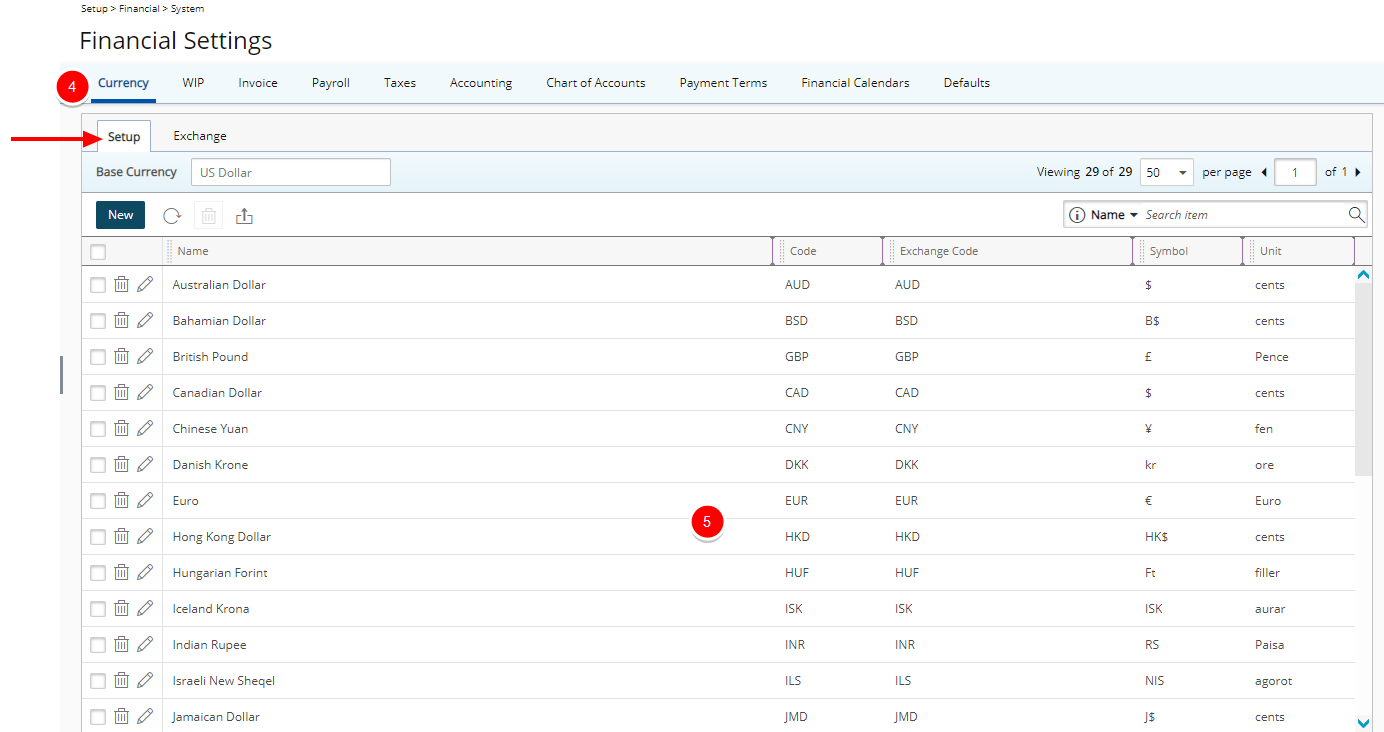Viewport: 1384px width, 732px height.
Task: Select the Setup sub-tab
Action: click(124, 136)
